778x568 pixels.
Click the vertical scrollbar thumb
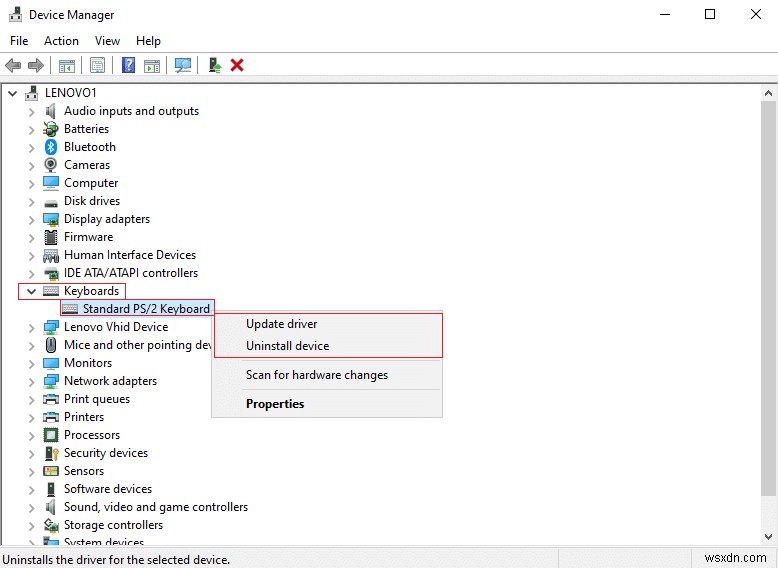click(768, 298)
